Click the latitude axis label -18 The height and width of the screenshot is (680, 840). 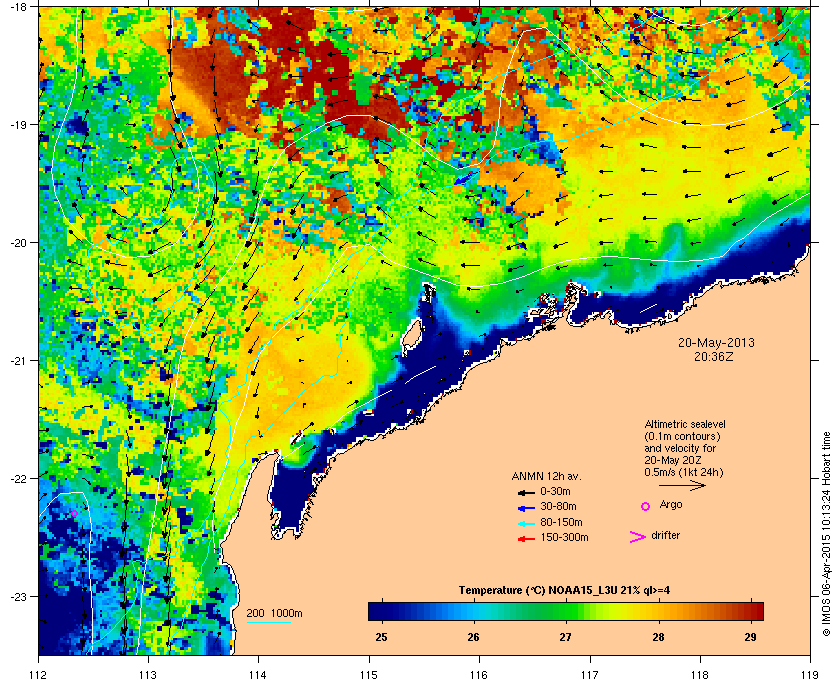click(18, 7)
